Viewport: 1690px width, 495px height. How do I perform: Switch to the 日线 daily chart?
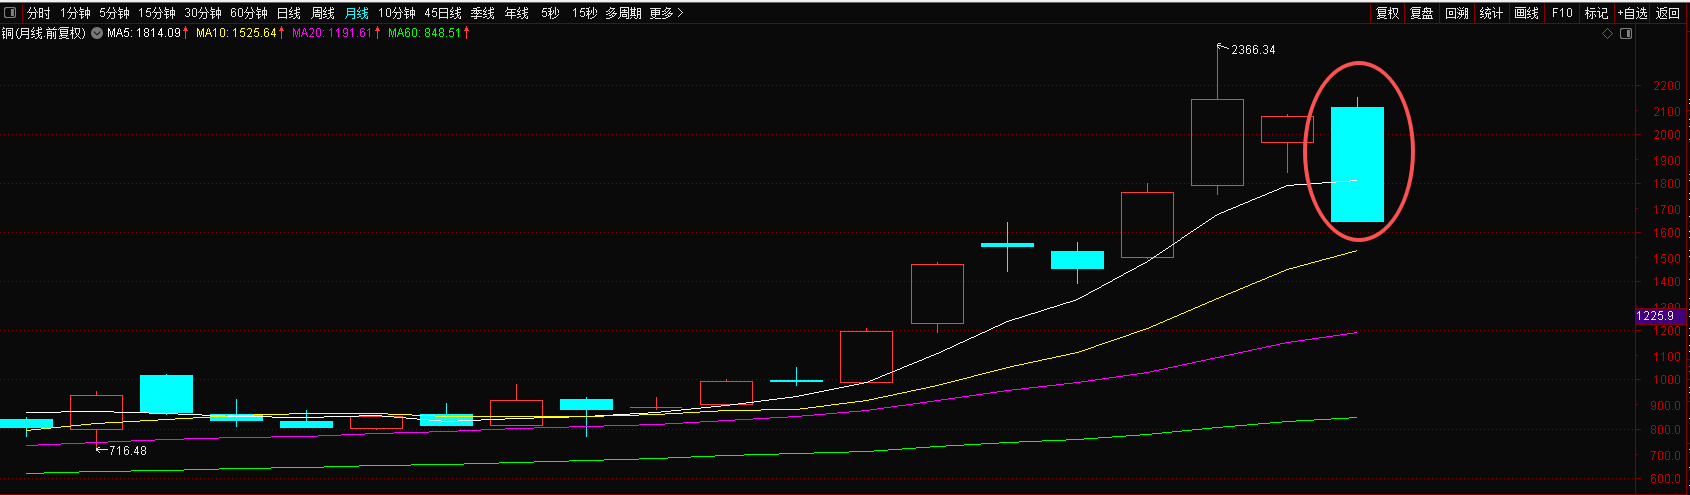pyautogui.click(x=289, y=13)
